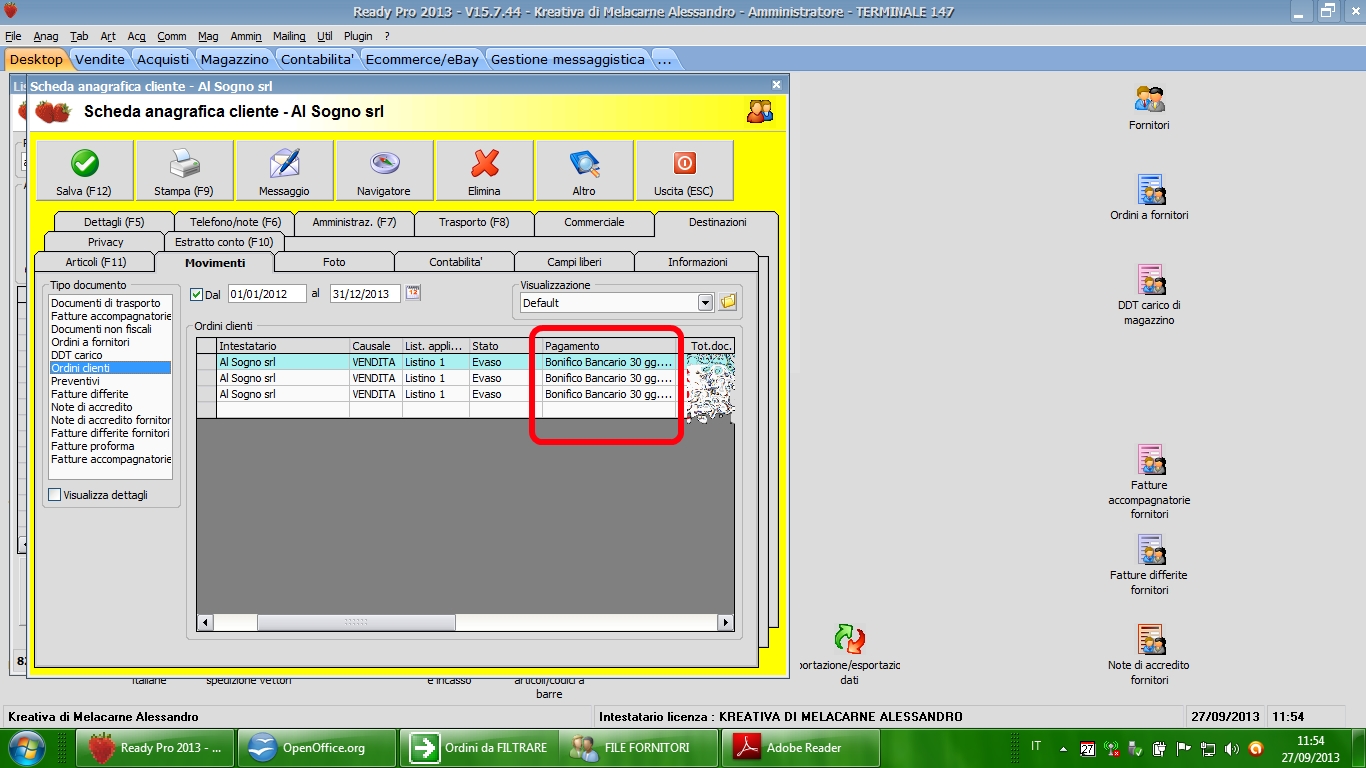Open the Plugin menu
Screen dimensions: 1366x768
point(358,36)
